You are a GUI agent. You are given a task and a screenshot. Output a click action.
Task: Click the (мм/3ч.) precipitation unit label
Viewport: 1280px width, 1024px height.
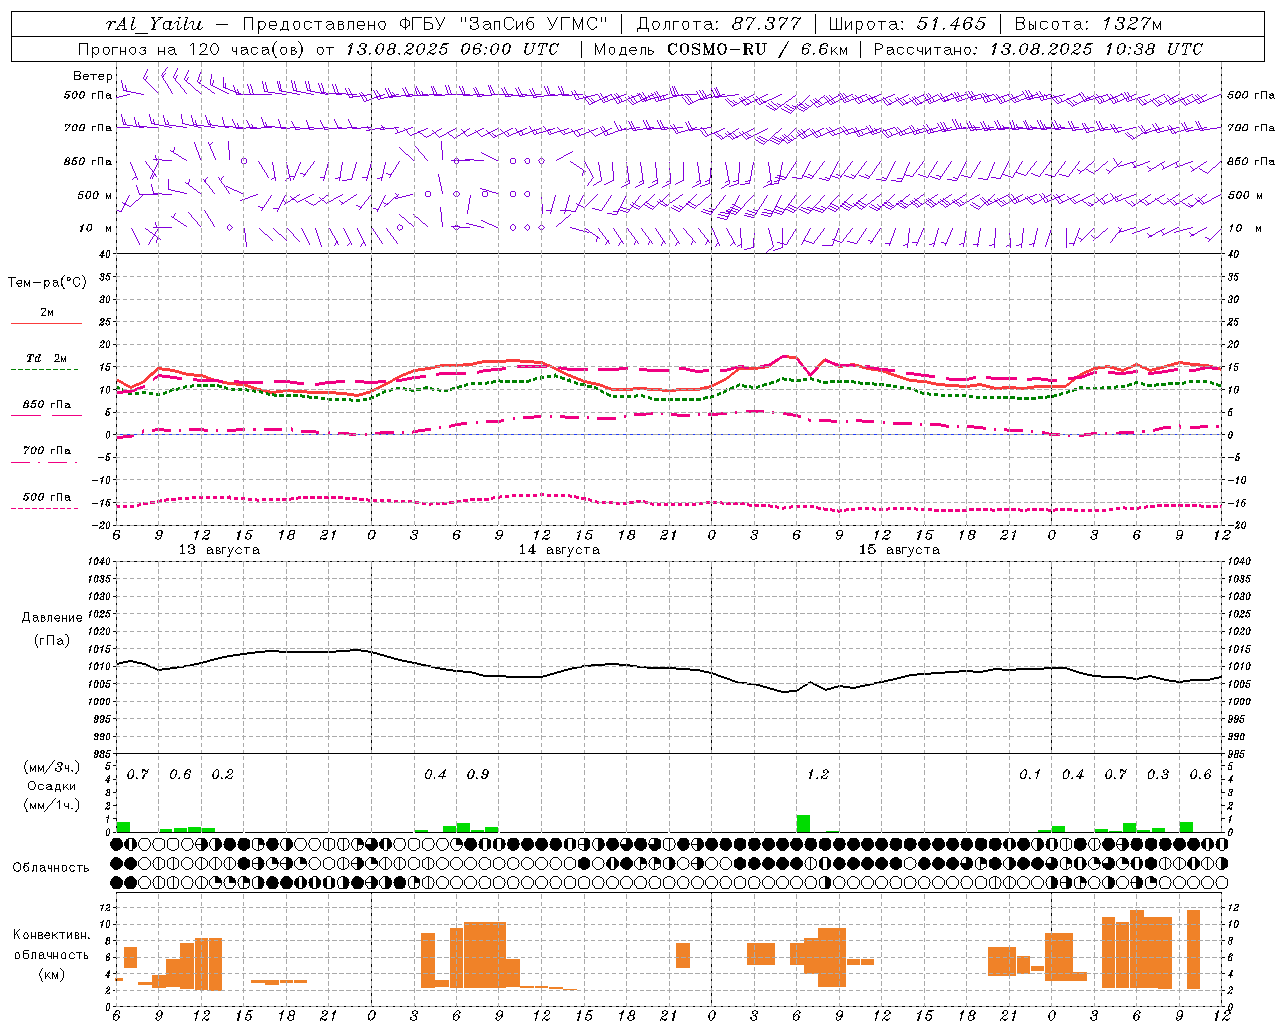pos(51,767)
